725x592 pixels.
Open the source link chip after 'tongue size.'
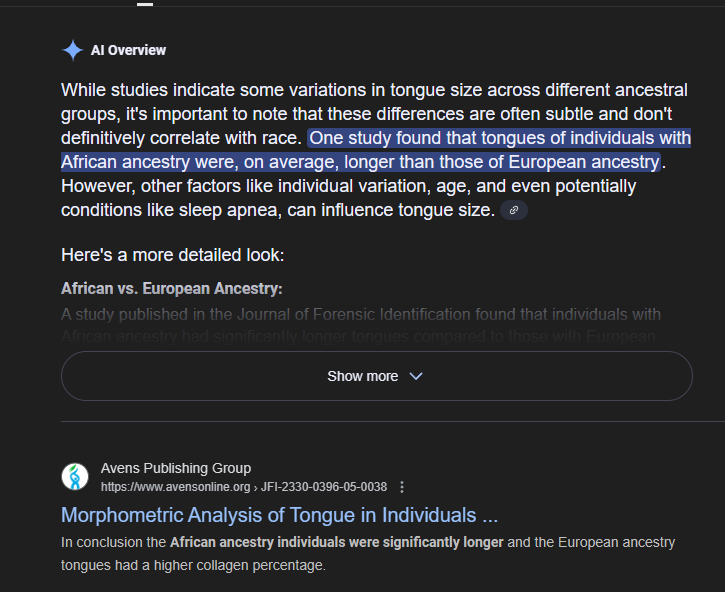[513, 210]
